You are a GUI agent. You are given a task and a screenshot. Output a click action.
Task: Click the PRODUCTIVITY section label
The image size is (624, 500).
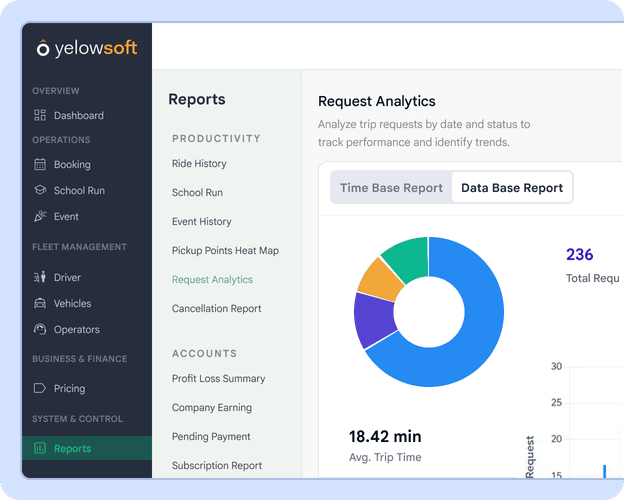(x=216, y=138)
